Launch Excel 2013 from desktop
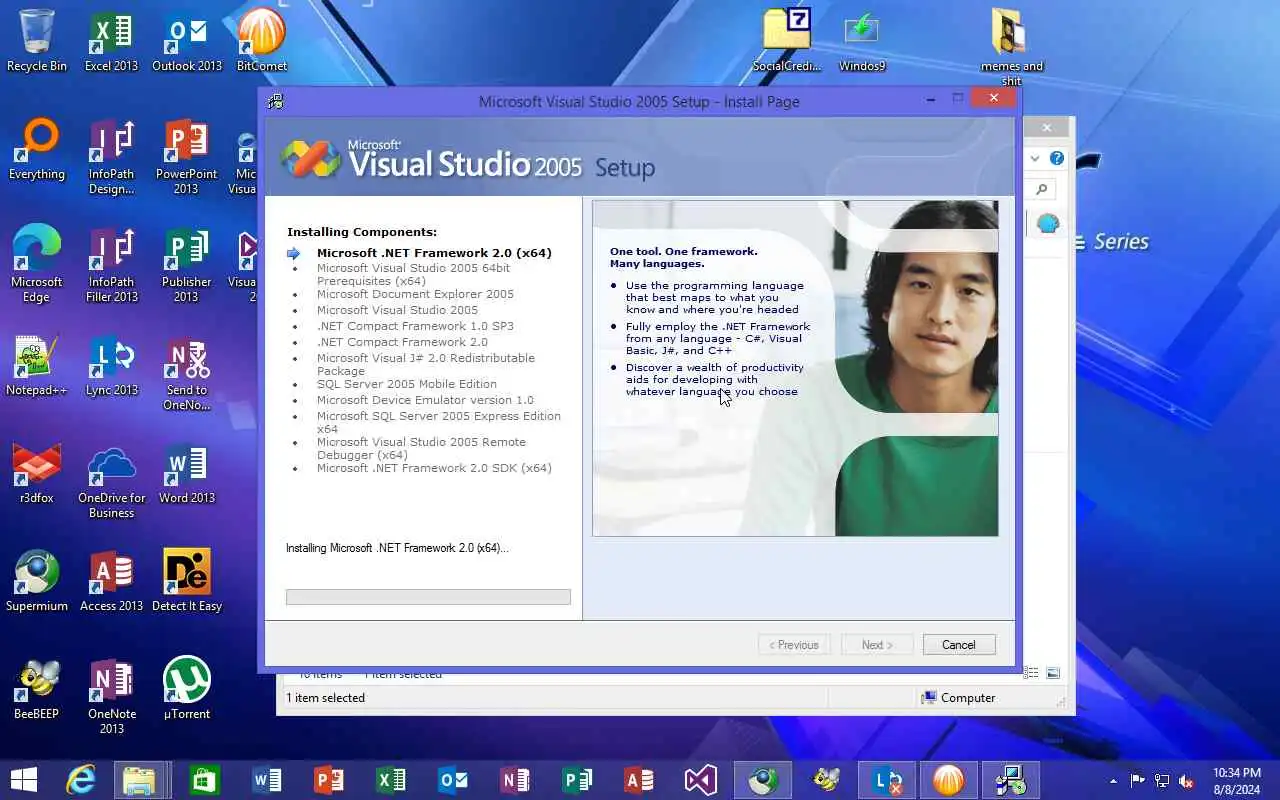Viewport: 1280px width, 800px height. coord(111,40)
